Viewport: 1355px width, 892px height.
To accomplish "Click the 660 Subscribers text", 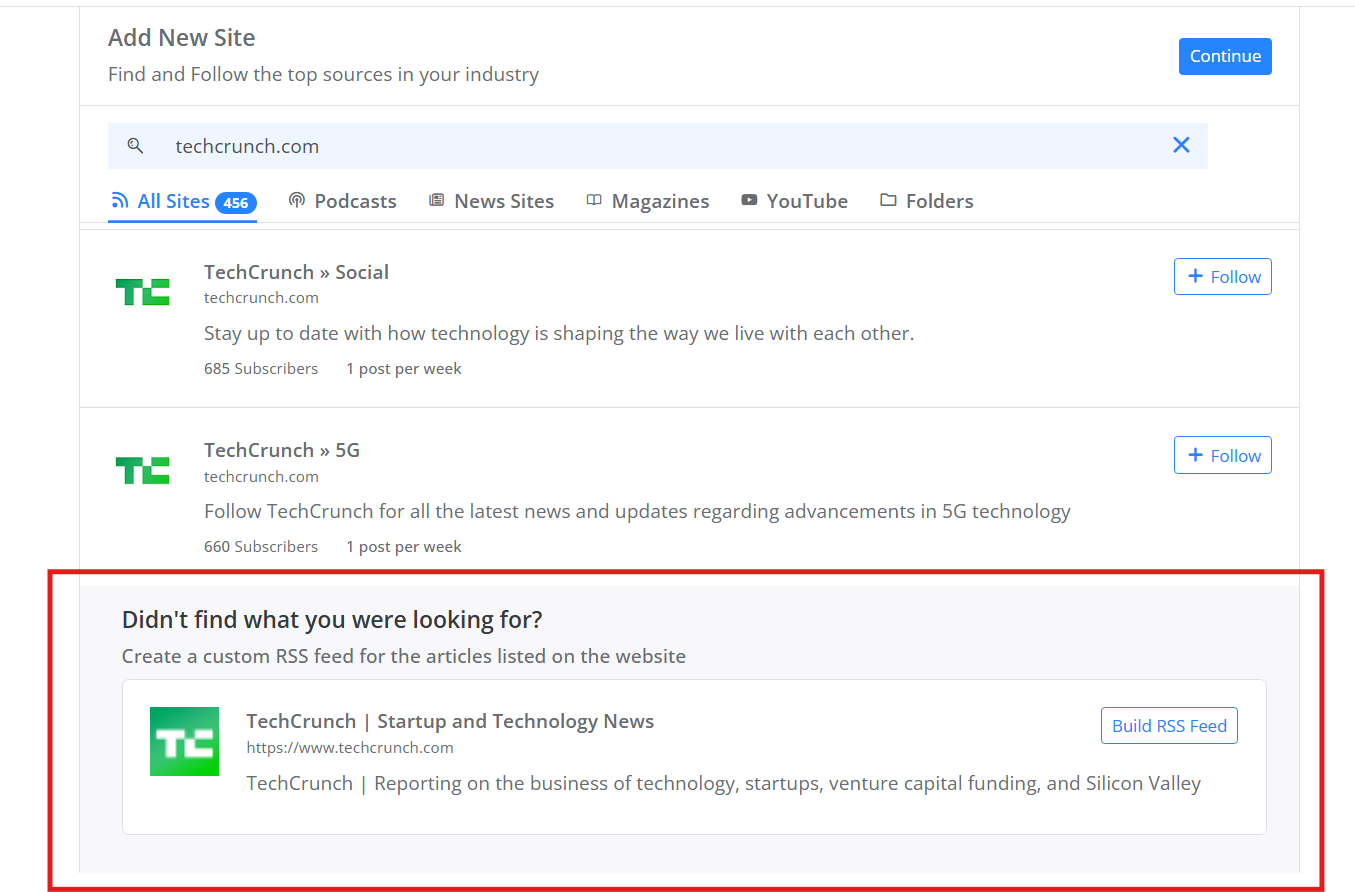I will click(x=261, y=547).
